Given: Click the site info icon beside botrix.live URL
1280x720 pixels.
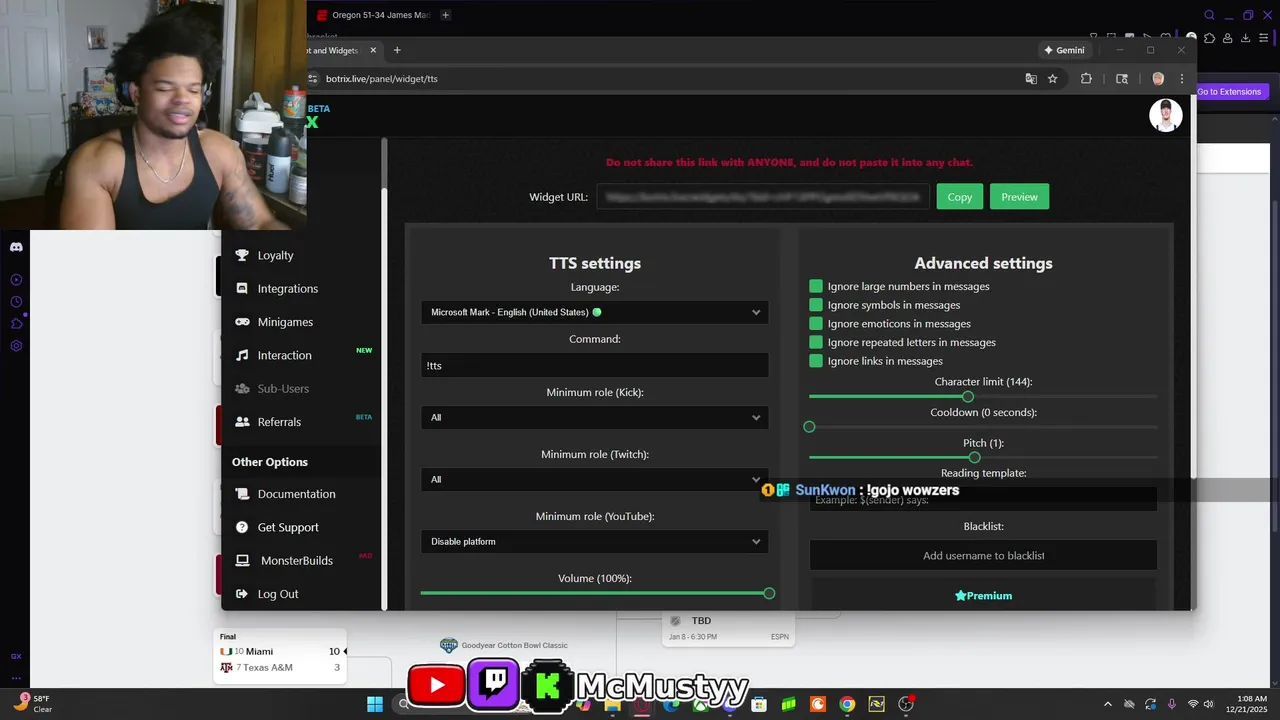Looking at the screenshot, I should tap(313, 79).
